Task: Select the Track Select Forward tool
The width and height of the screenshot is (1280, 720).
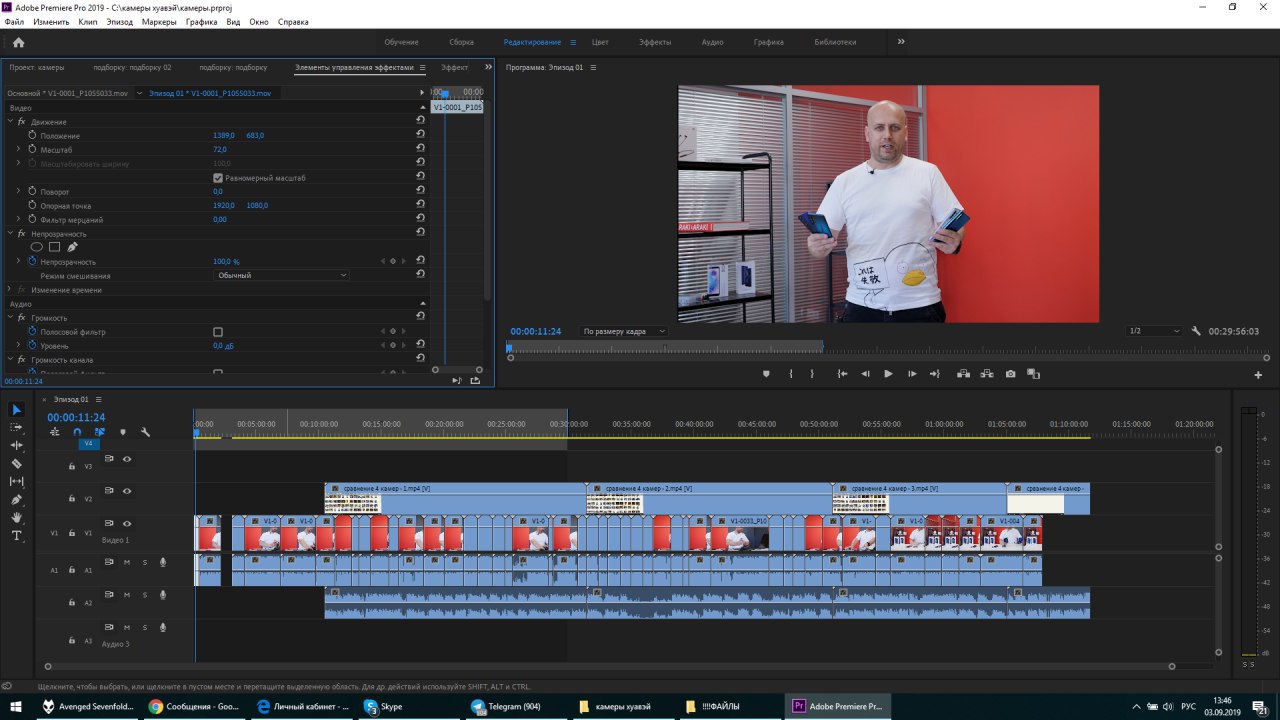Action: [x=16, y=427]
